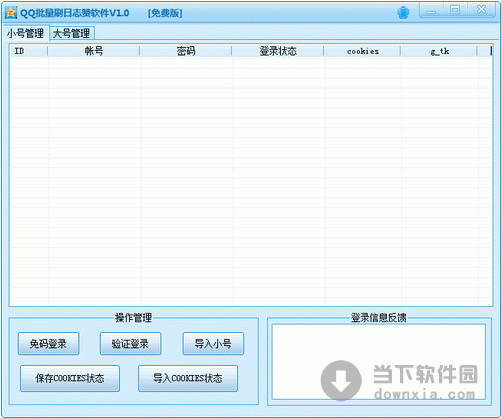Switch to the 大号管理 tab
501x418 pixels.
pyautogui.click(x=71, y=33)
